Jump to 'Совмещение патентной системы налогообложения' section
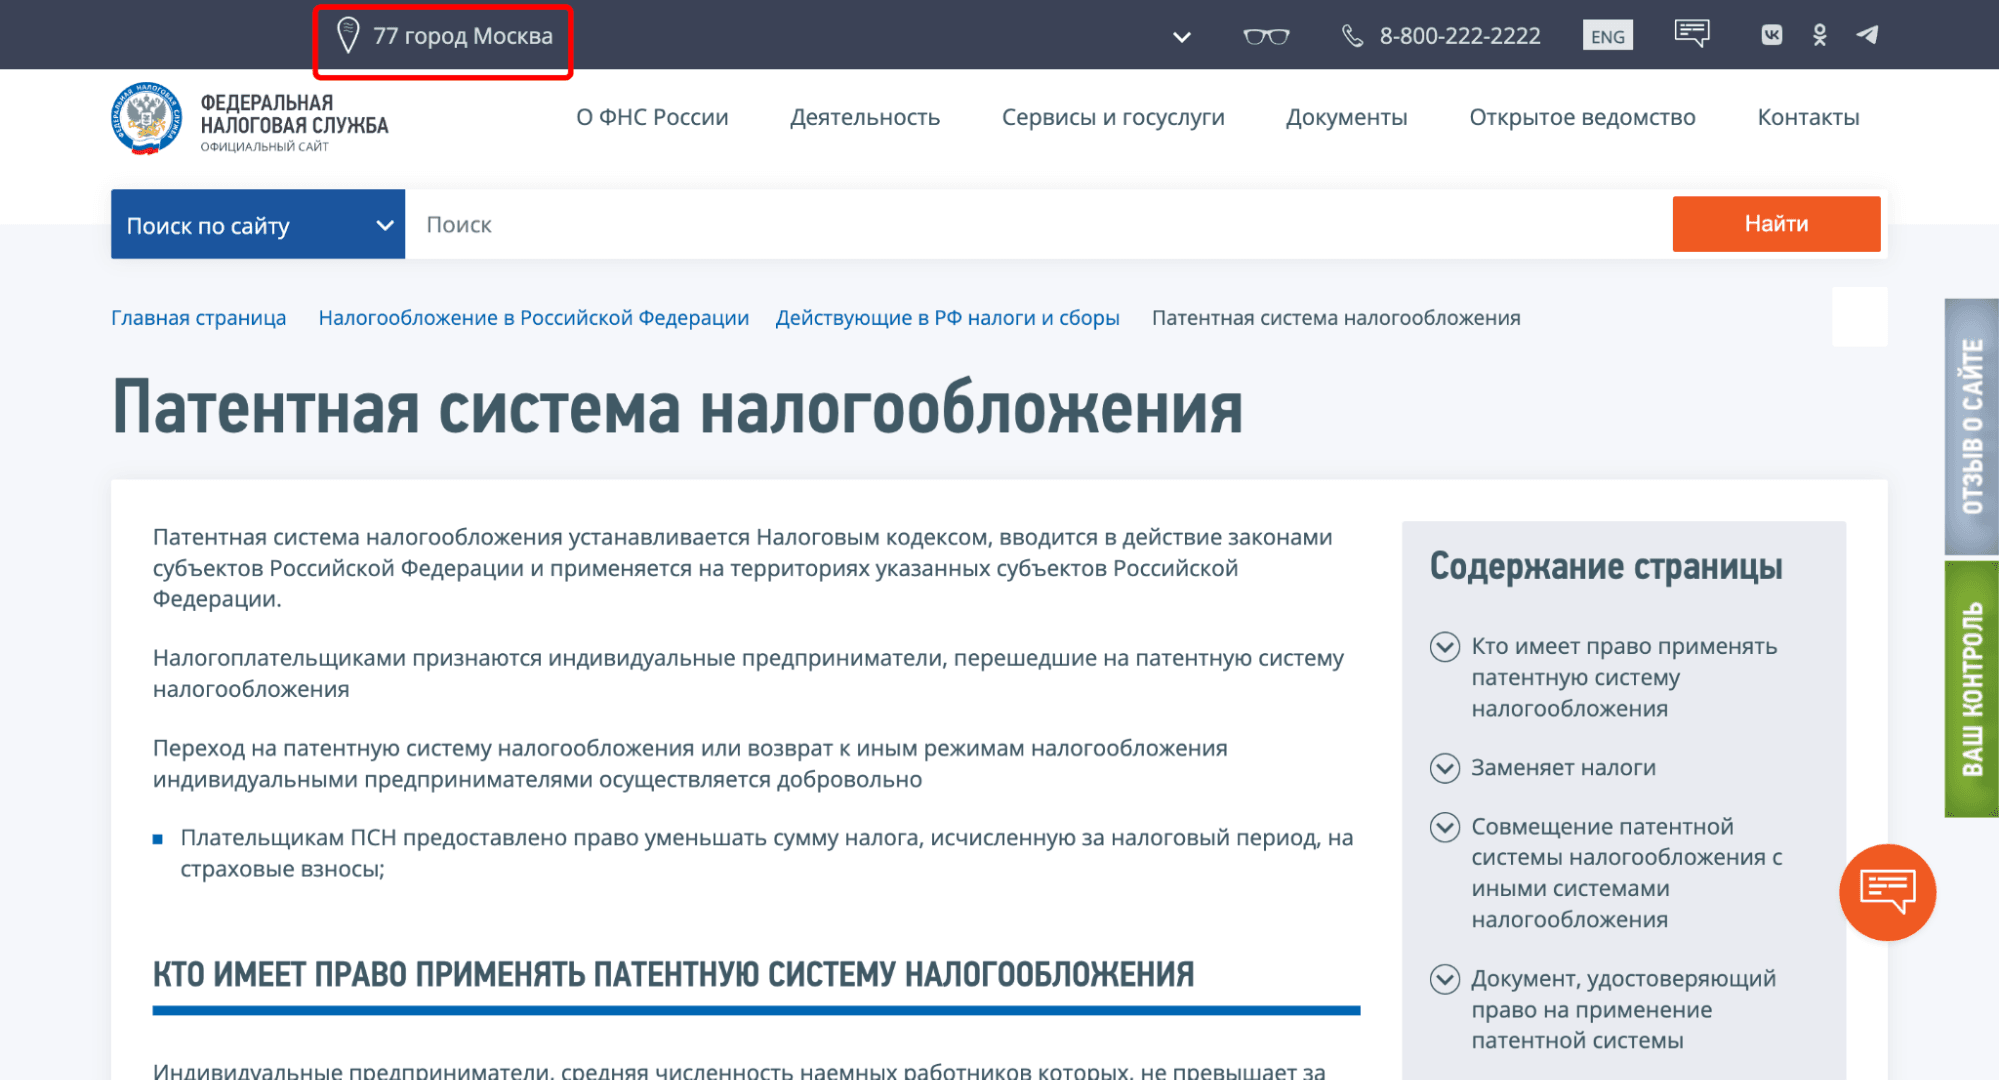The width and height of the screenshot is (1999, 1080). coord(1627,872)
